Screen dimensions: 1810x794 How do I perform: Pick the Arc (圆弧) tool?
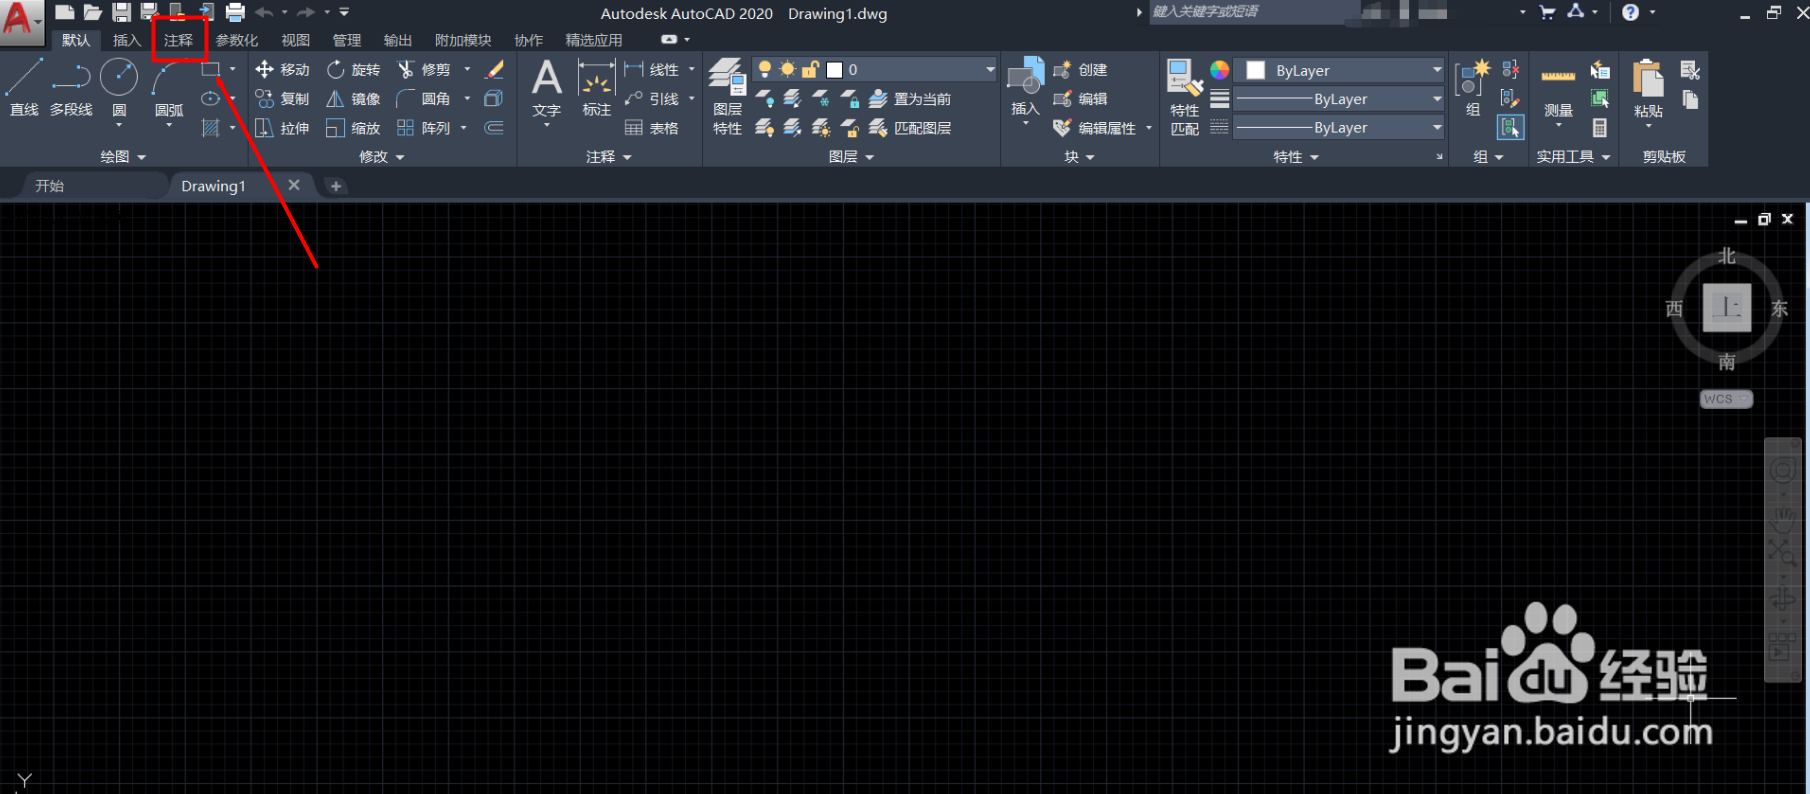point(169,87)
